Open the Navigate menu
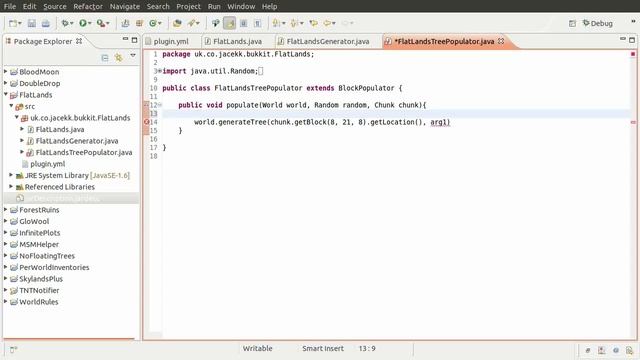The image size is (640, 360). coord(124,6)
